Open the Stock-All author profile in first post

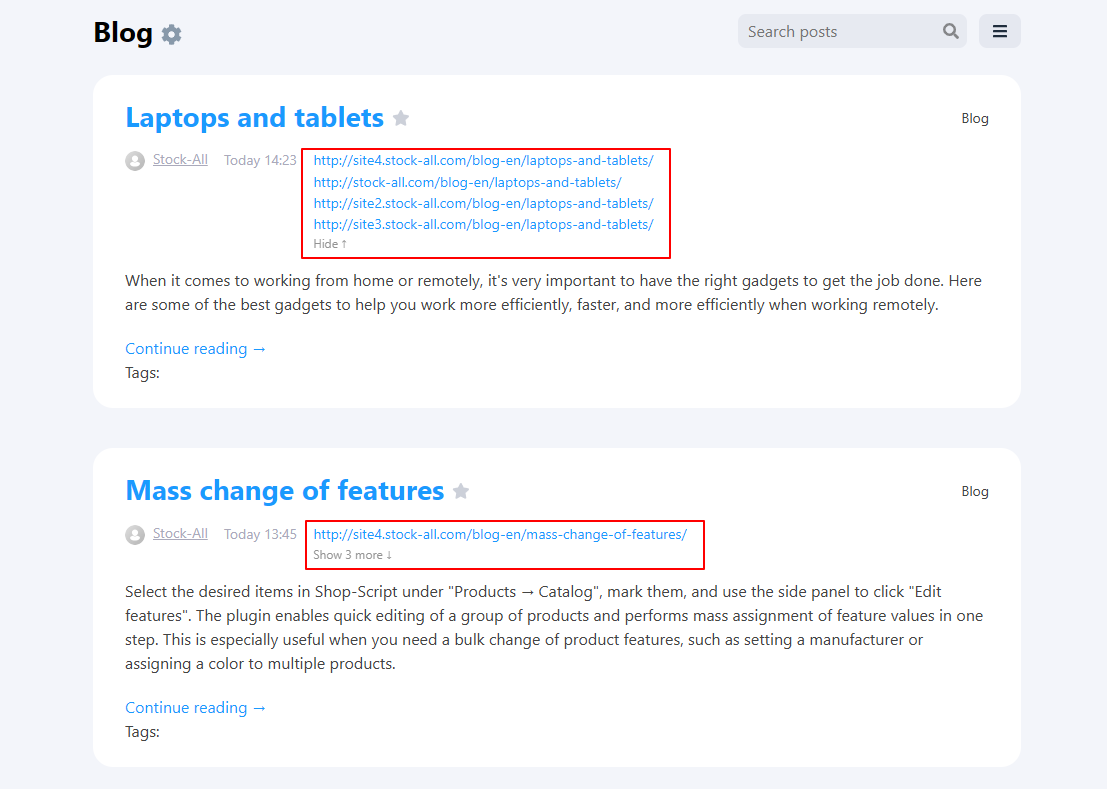click(180, 159)
